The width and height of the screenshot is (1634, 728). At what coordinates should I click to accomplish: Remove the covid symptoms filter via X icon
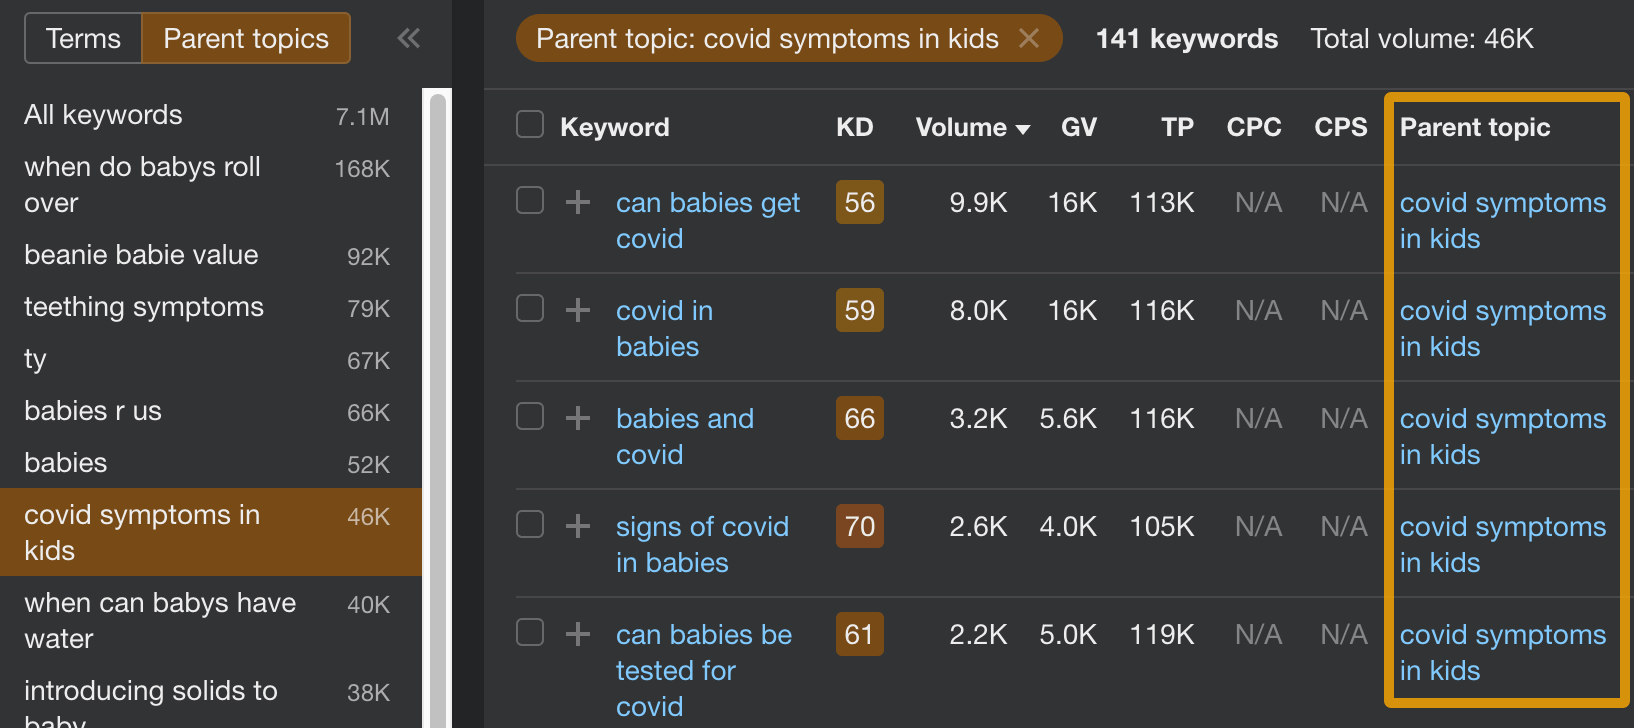click(x=1029, y=38)
